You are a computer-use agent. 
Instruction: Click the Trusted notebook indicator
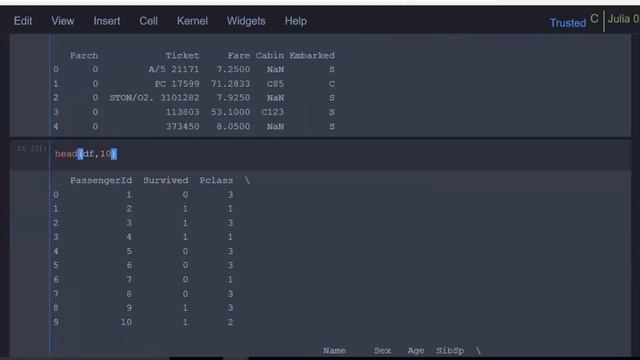[x=568, y=23]
